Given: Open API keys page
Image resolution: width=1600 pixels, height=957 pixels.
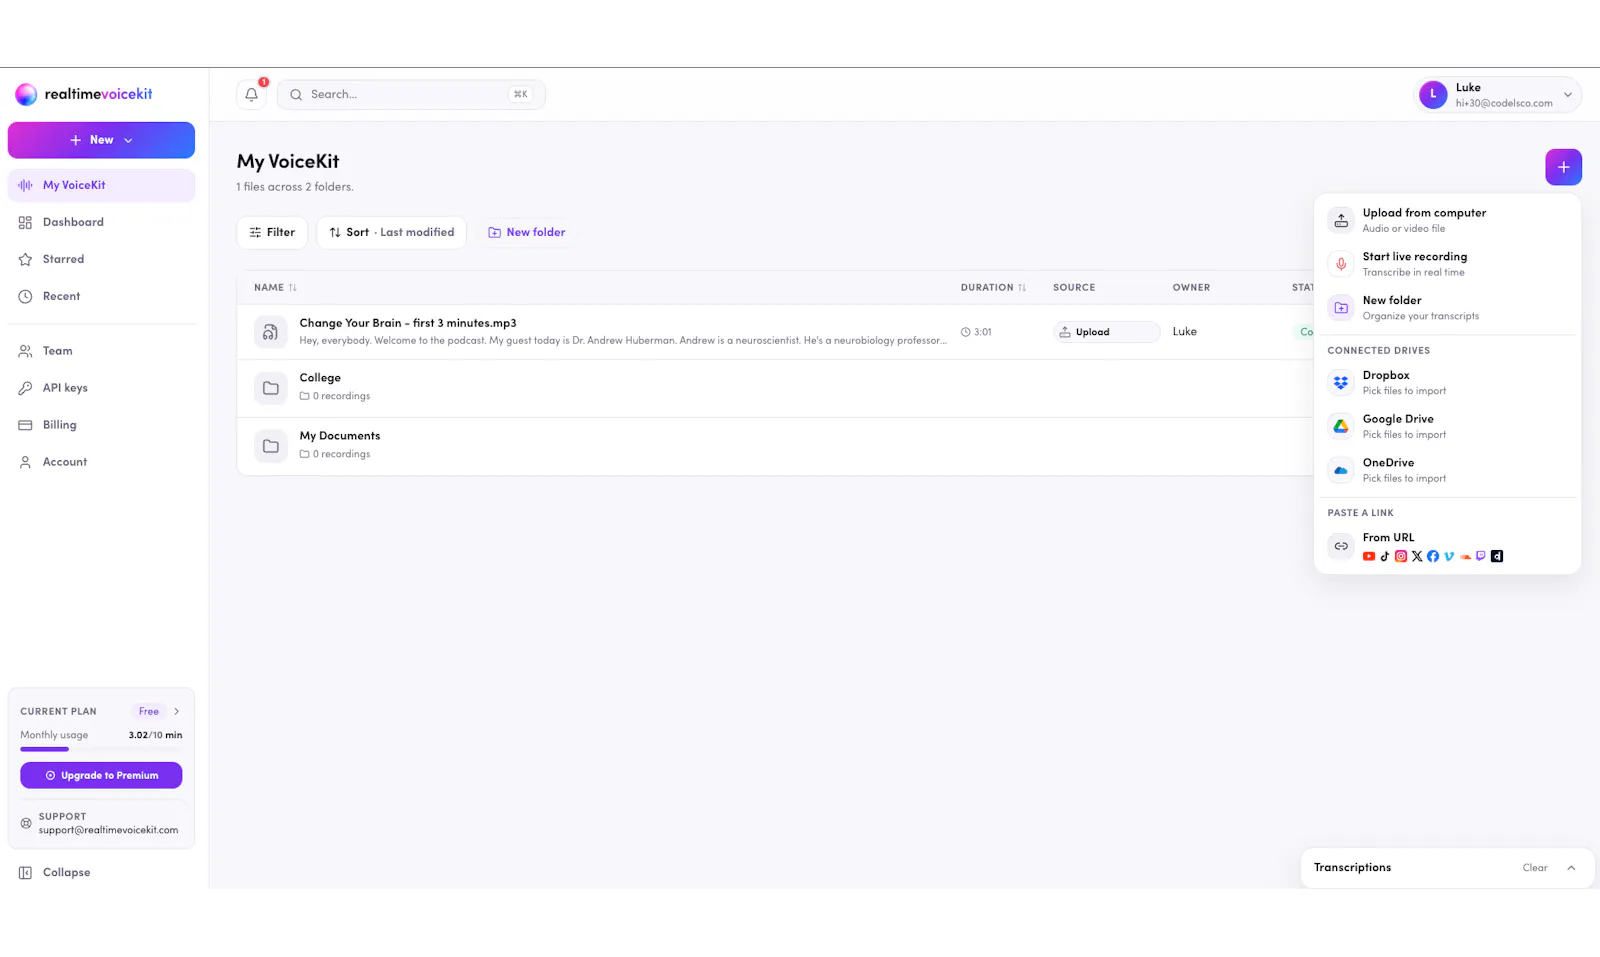Looking at the screenshot, I should 101,388.
